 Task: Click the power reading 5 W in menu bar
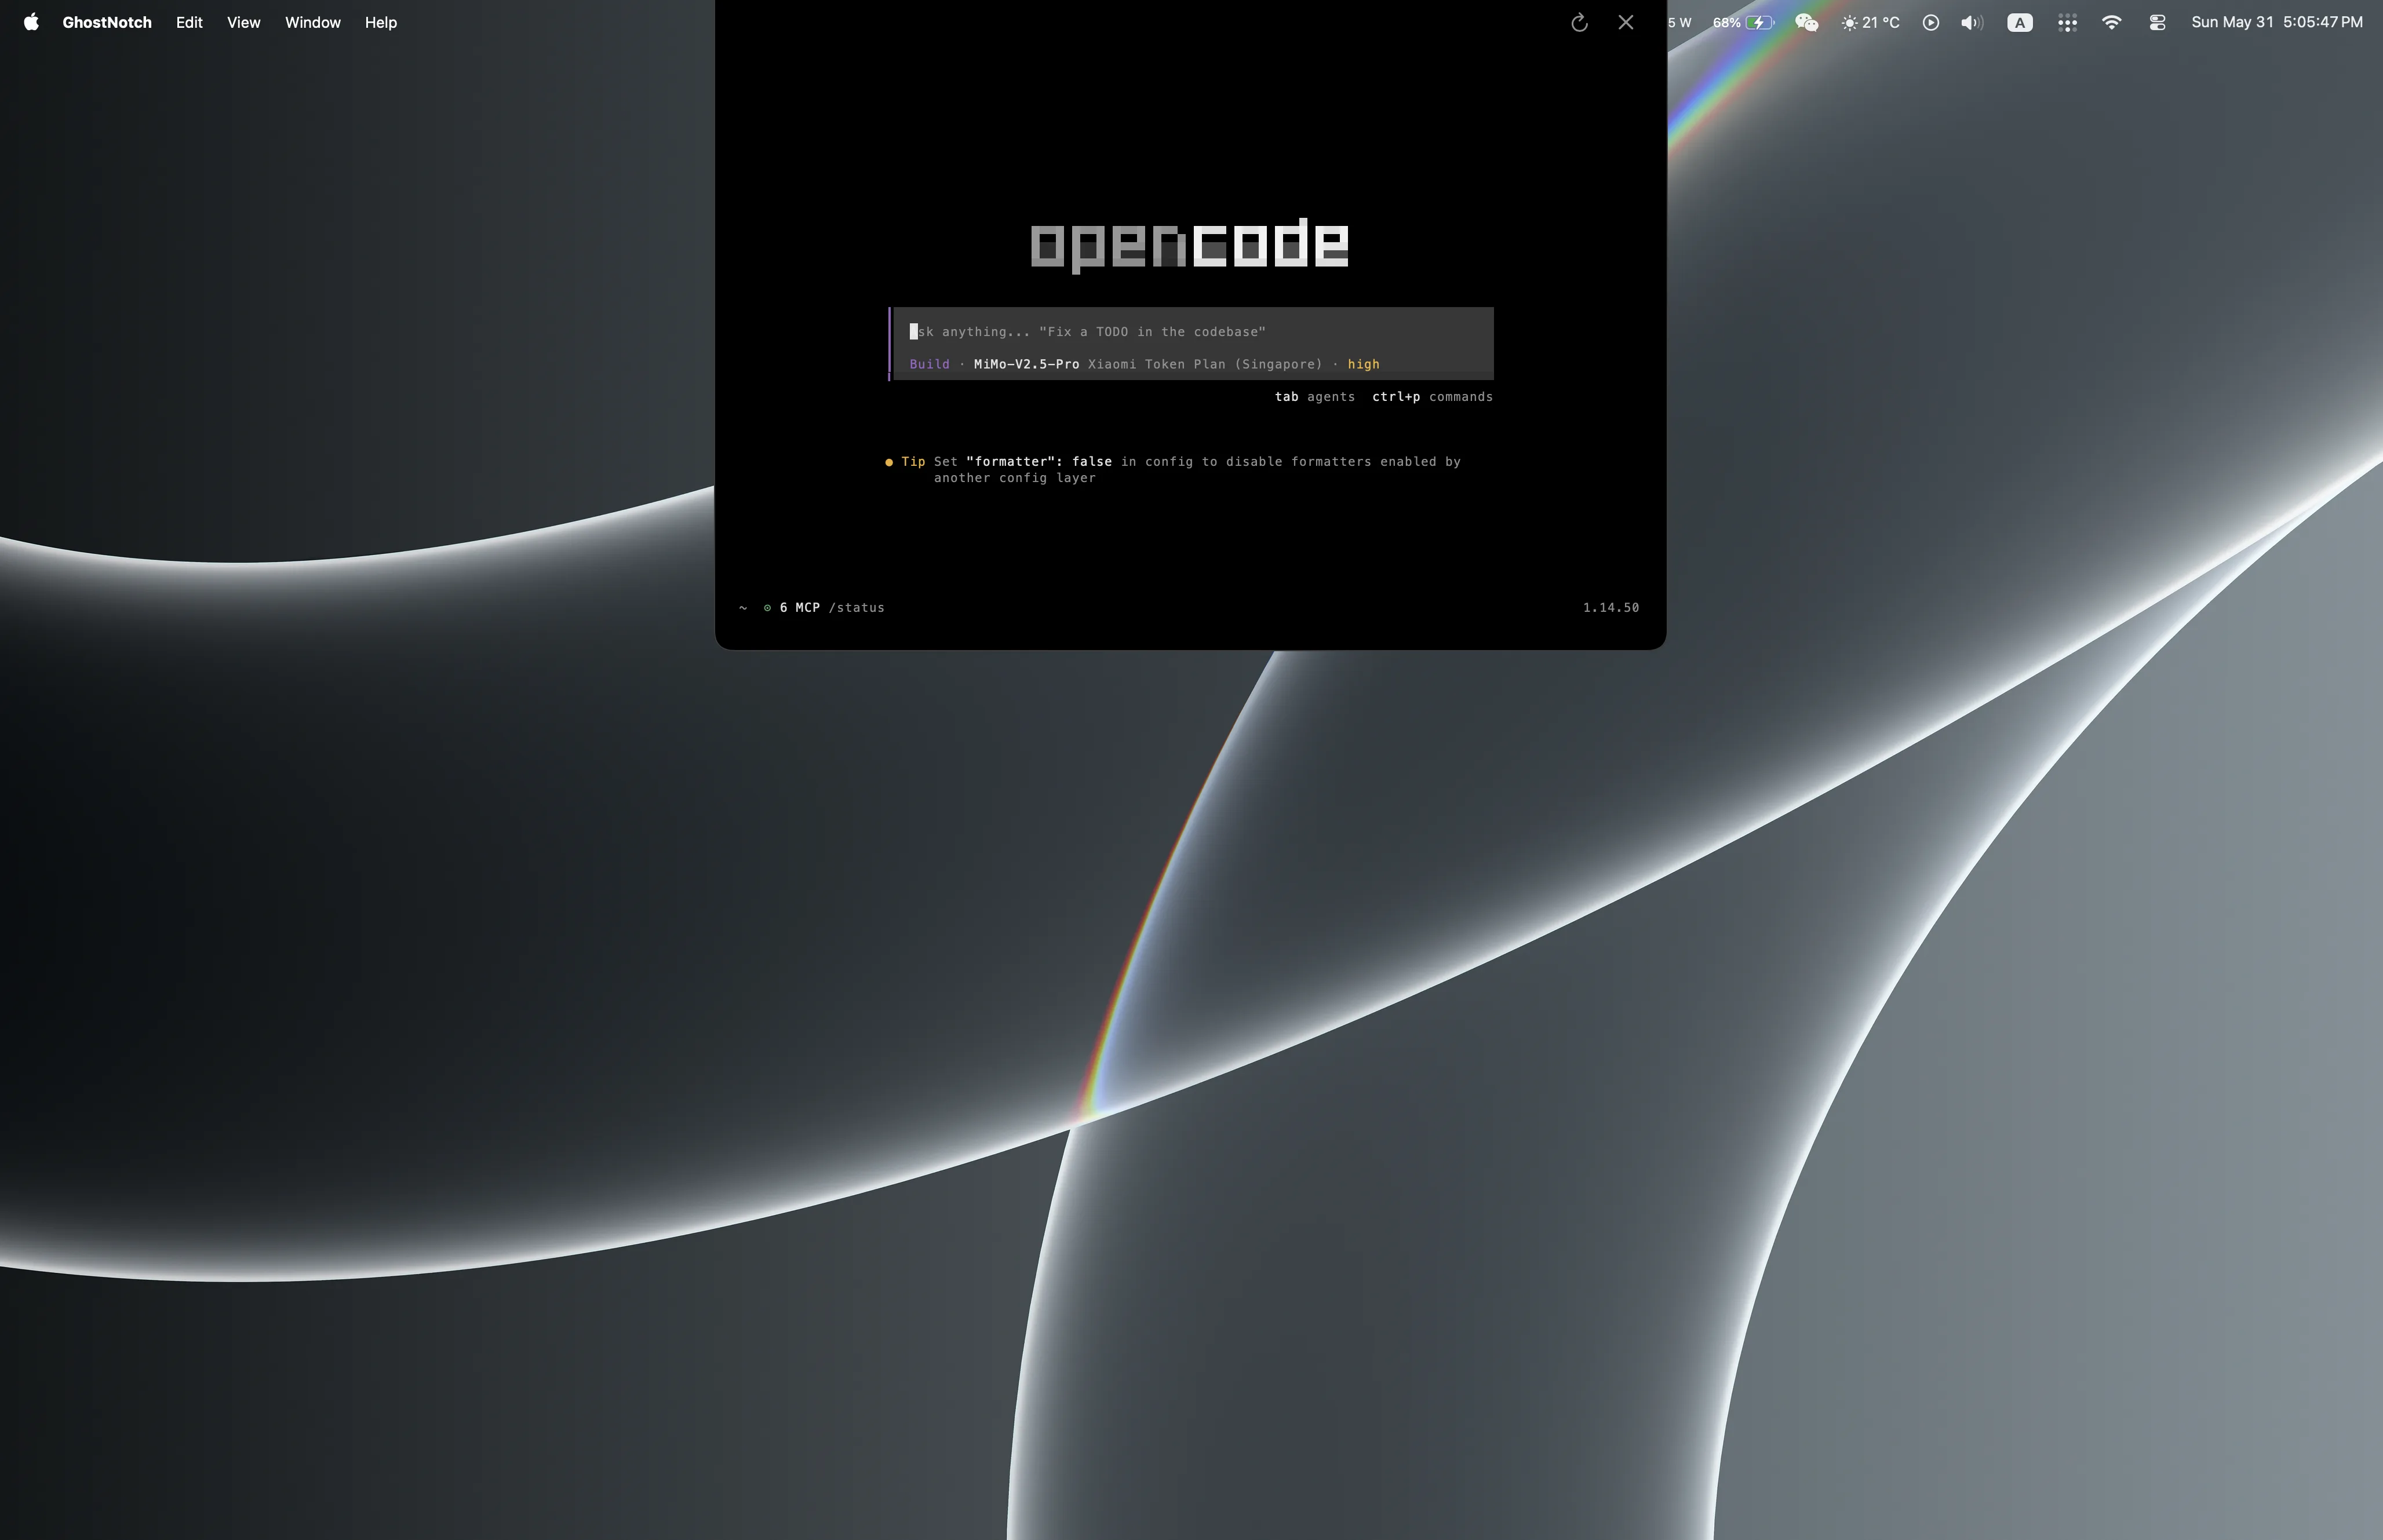1680,22
